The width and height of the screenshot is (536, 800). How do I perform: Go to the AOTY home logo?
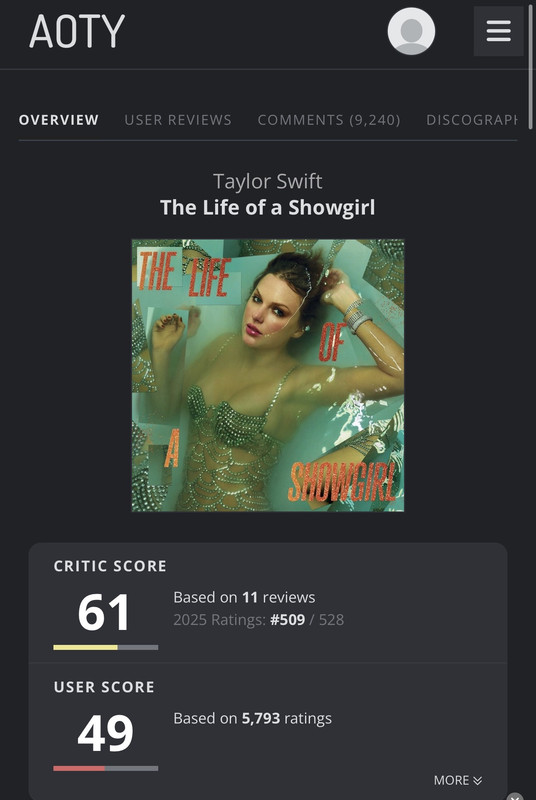pyautogui.click(x=77, y=31)
